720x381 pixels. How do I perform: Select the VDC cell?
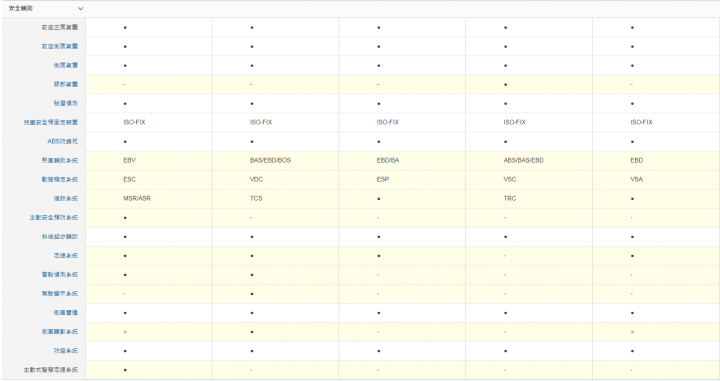(256, 179)
